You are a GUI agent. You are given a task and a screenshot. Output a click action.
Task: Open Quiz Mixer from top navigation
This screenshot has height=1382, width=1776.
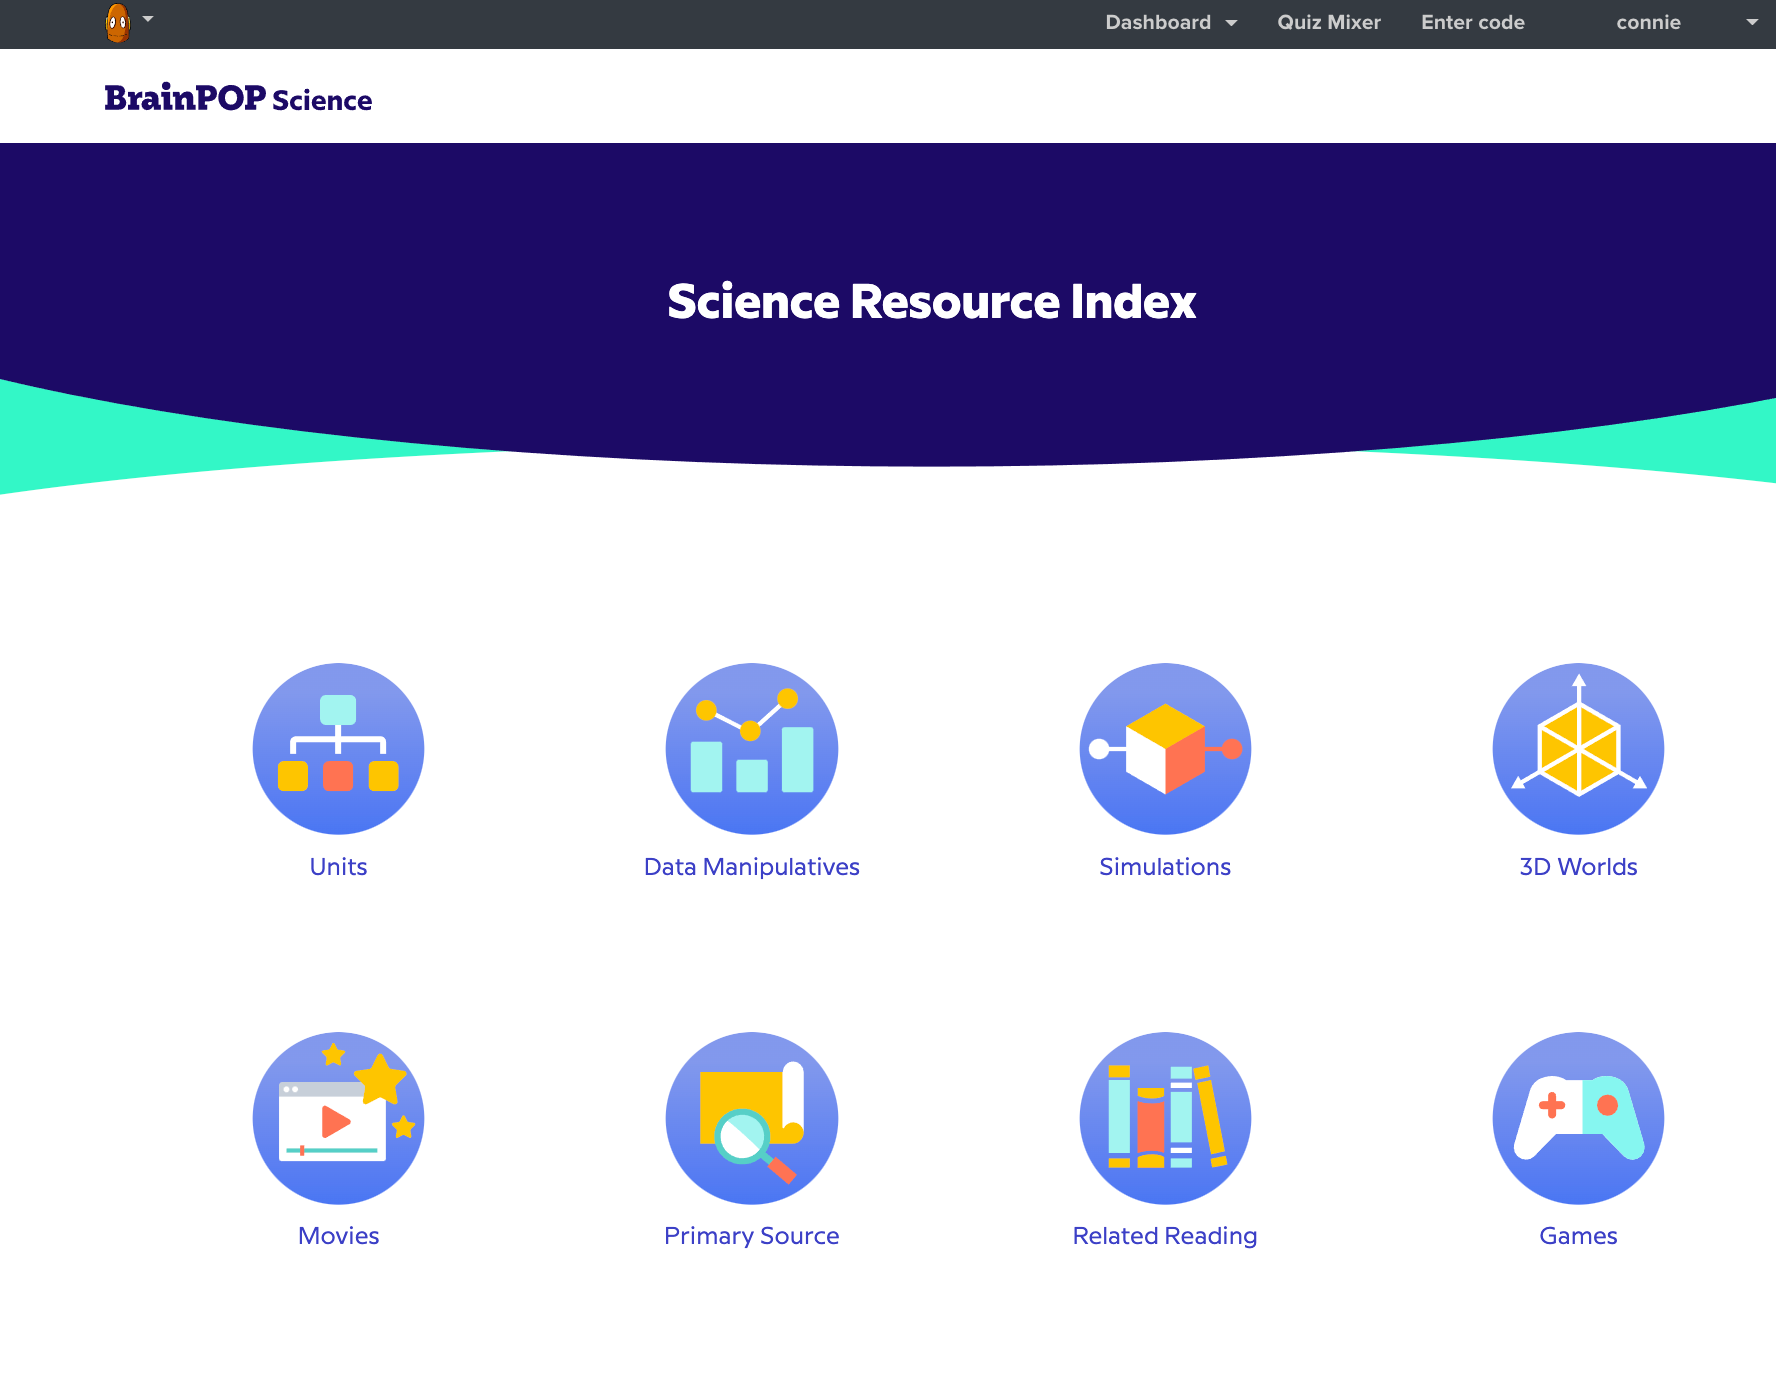1328,23
